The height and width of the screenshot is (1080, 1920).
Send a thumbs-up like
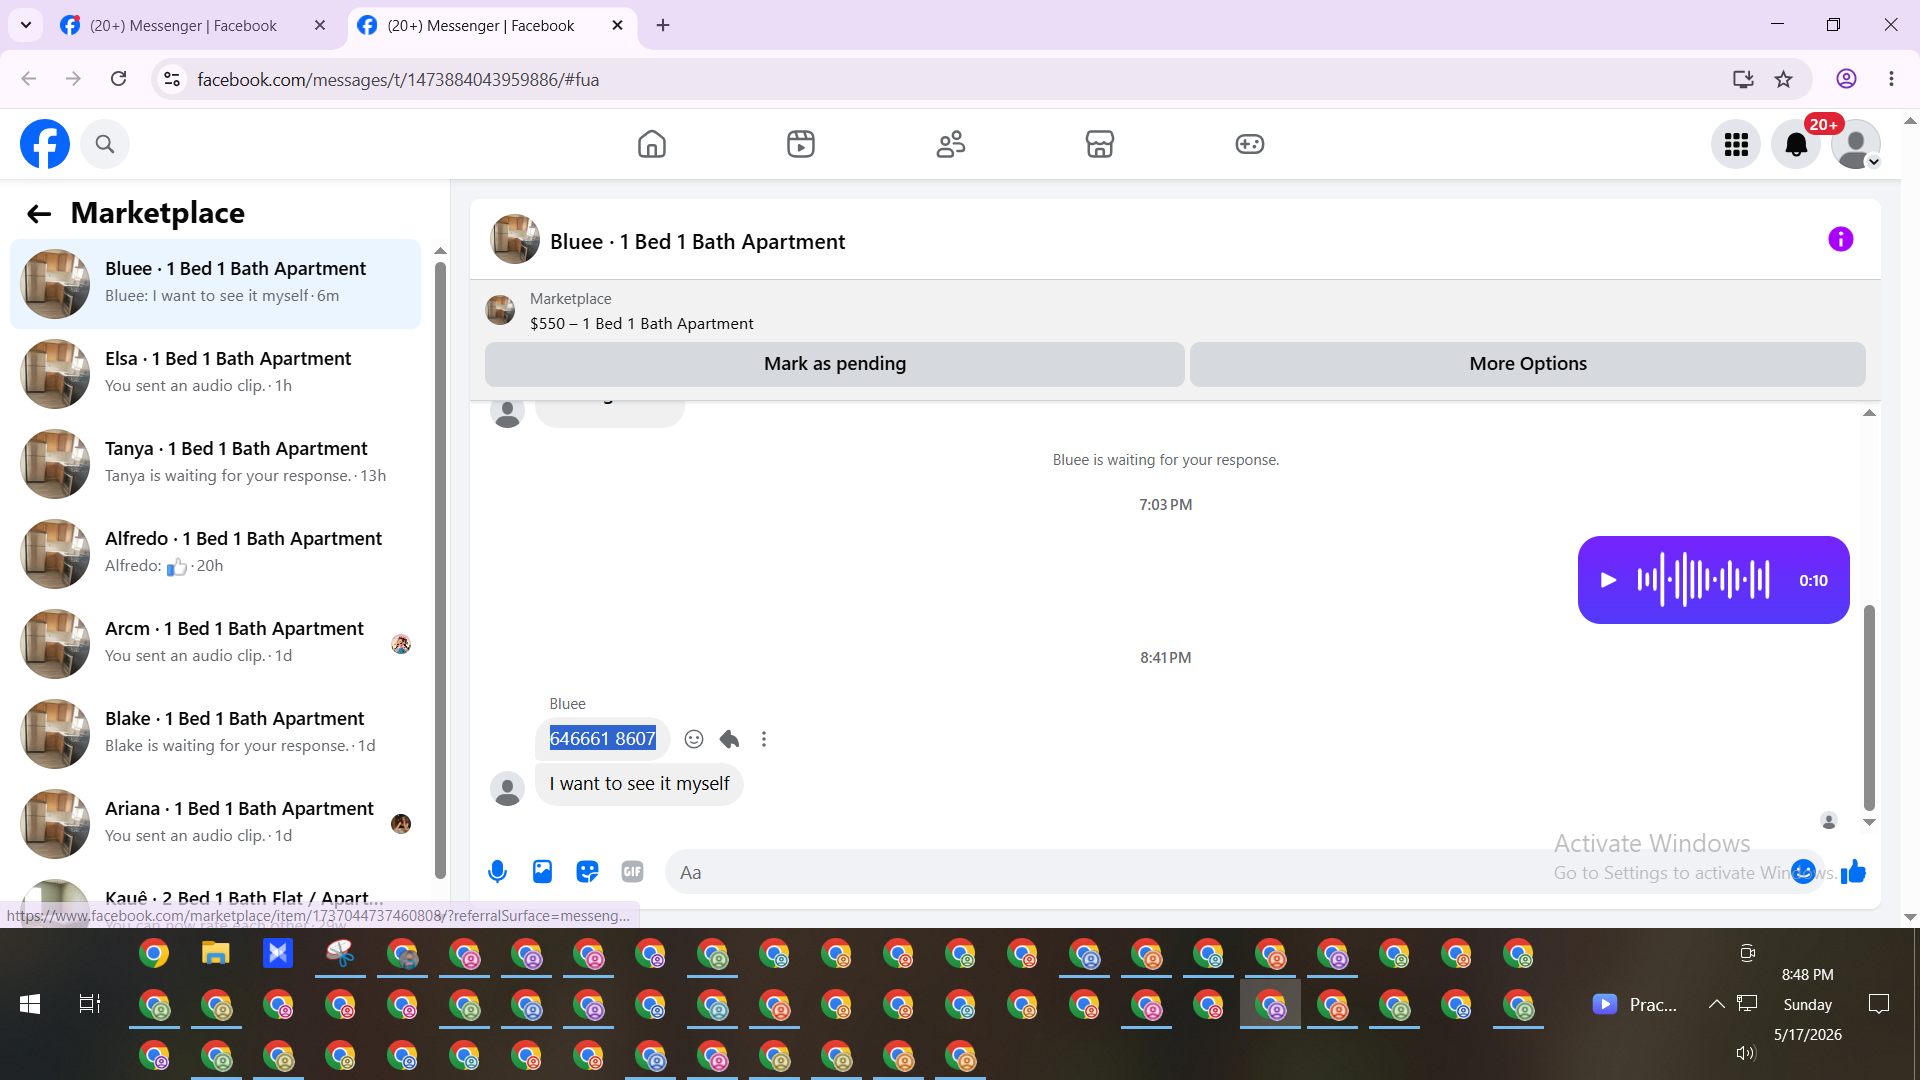(1853, 872)
